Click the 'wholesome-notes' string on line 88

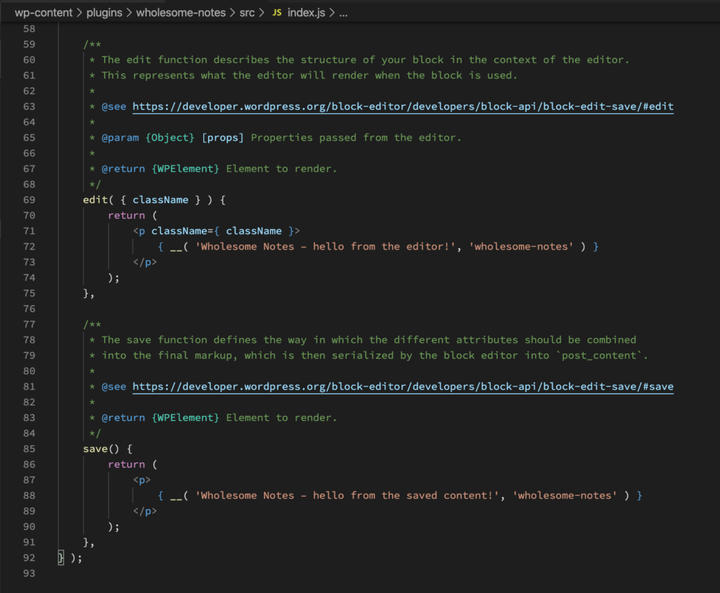(x=565, y=496)
